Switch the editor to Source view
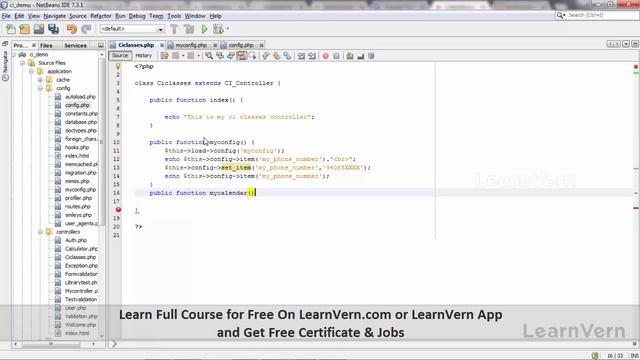This screenshot has height=360, width=640. pyautogui.click(x=120, y=56)
